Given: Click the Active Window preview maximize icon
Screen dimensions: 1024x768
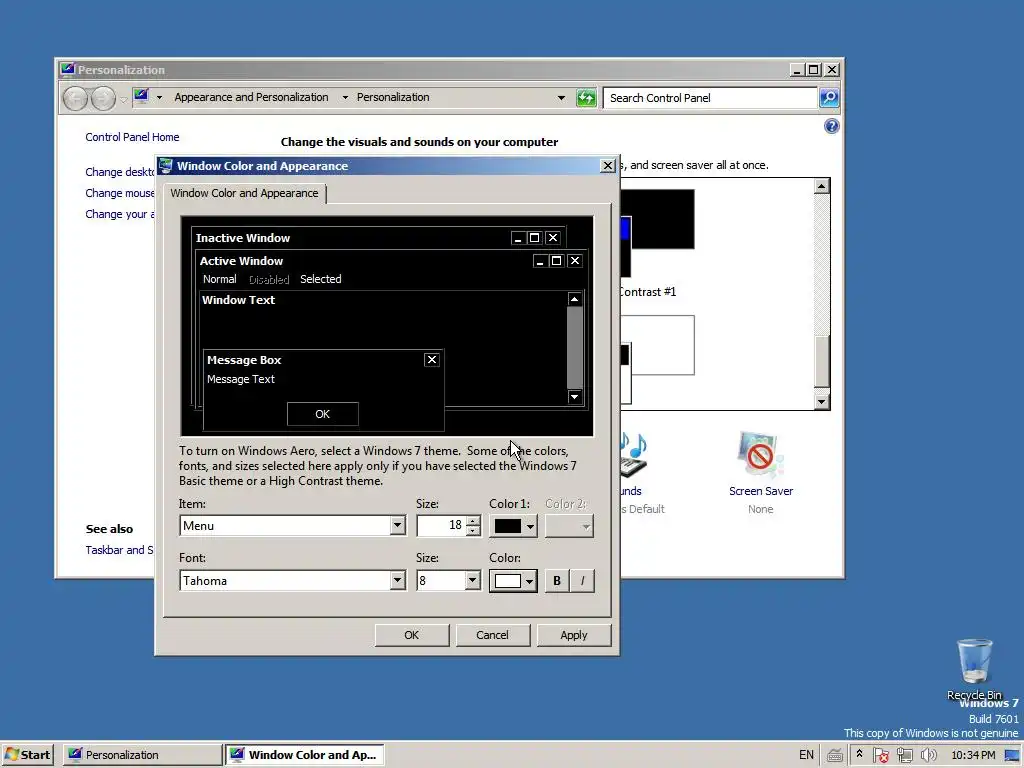Looking at the screenshot, I should pos(556,261).
